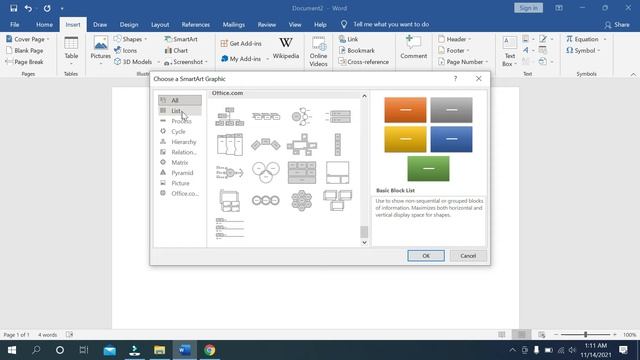640x360 pixels.
Task: Insert a Bookmark
Action: click(x=357, y=51)
